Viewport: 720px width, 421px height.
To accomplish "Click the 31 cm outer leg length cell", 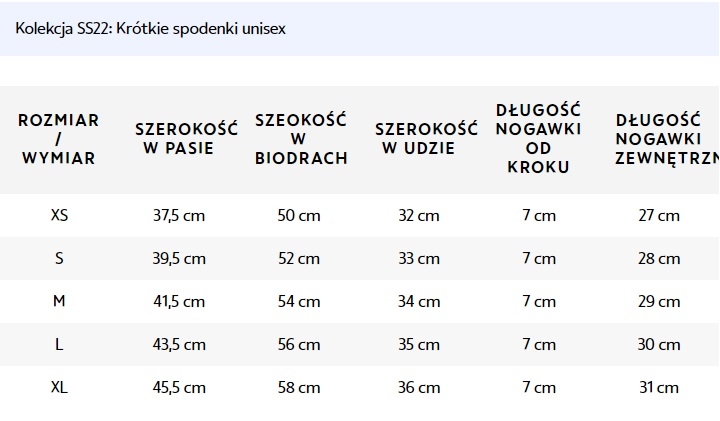I will coord(659,387).
